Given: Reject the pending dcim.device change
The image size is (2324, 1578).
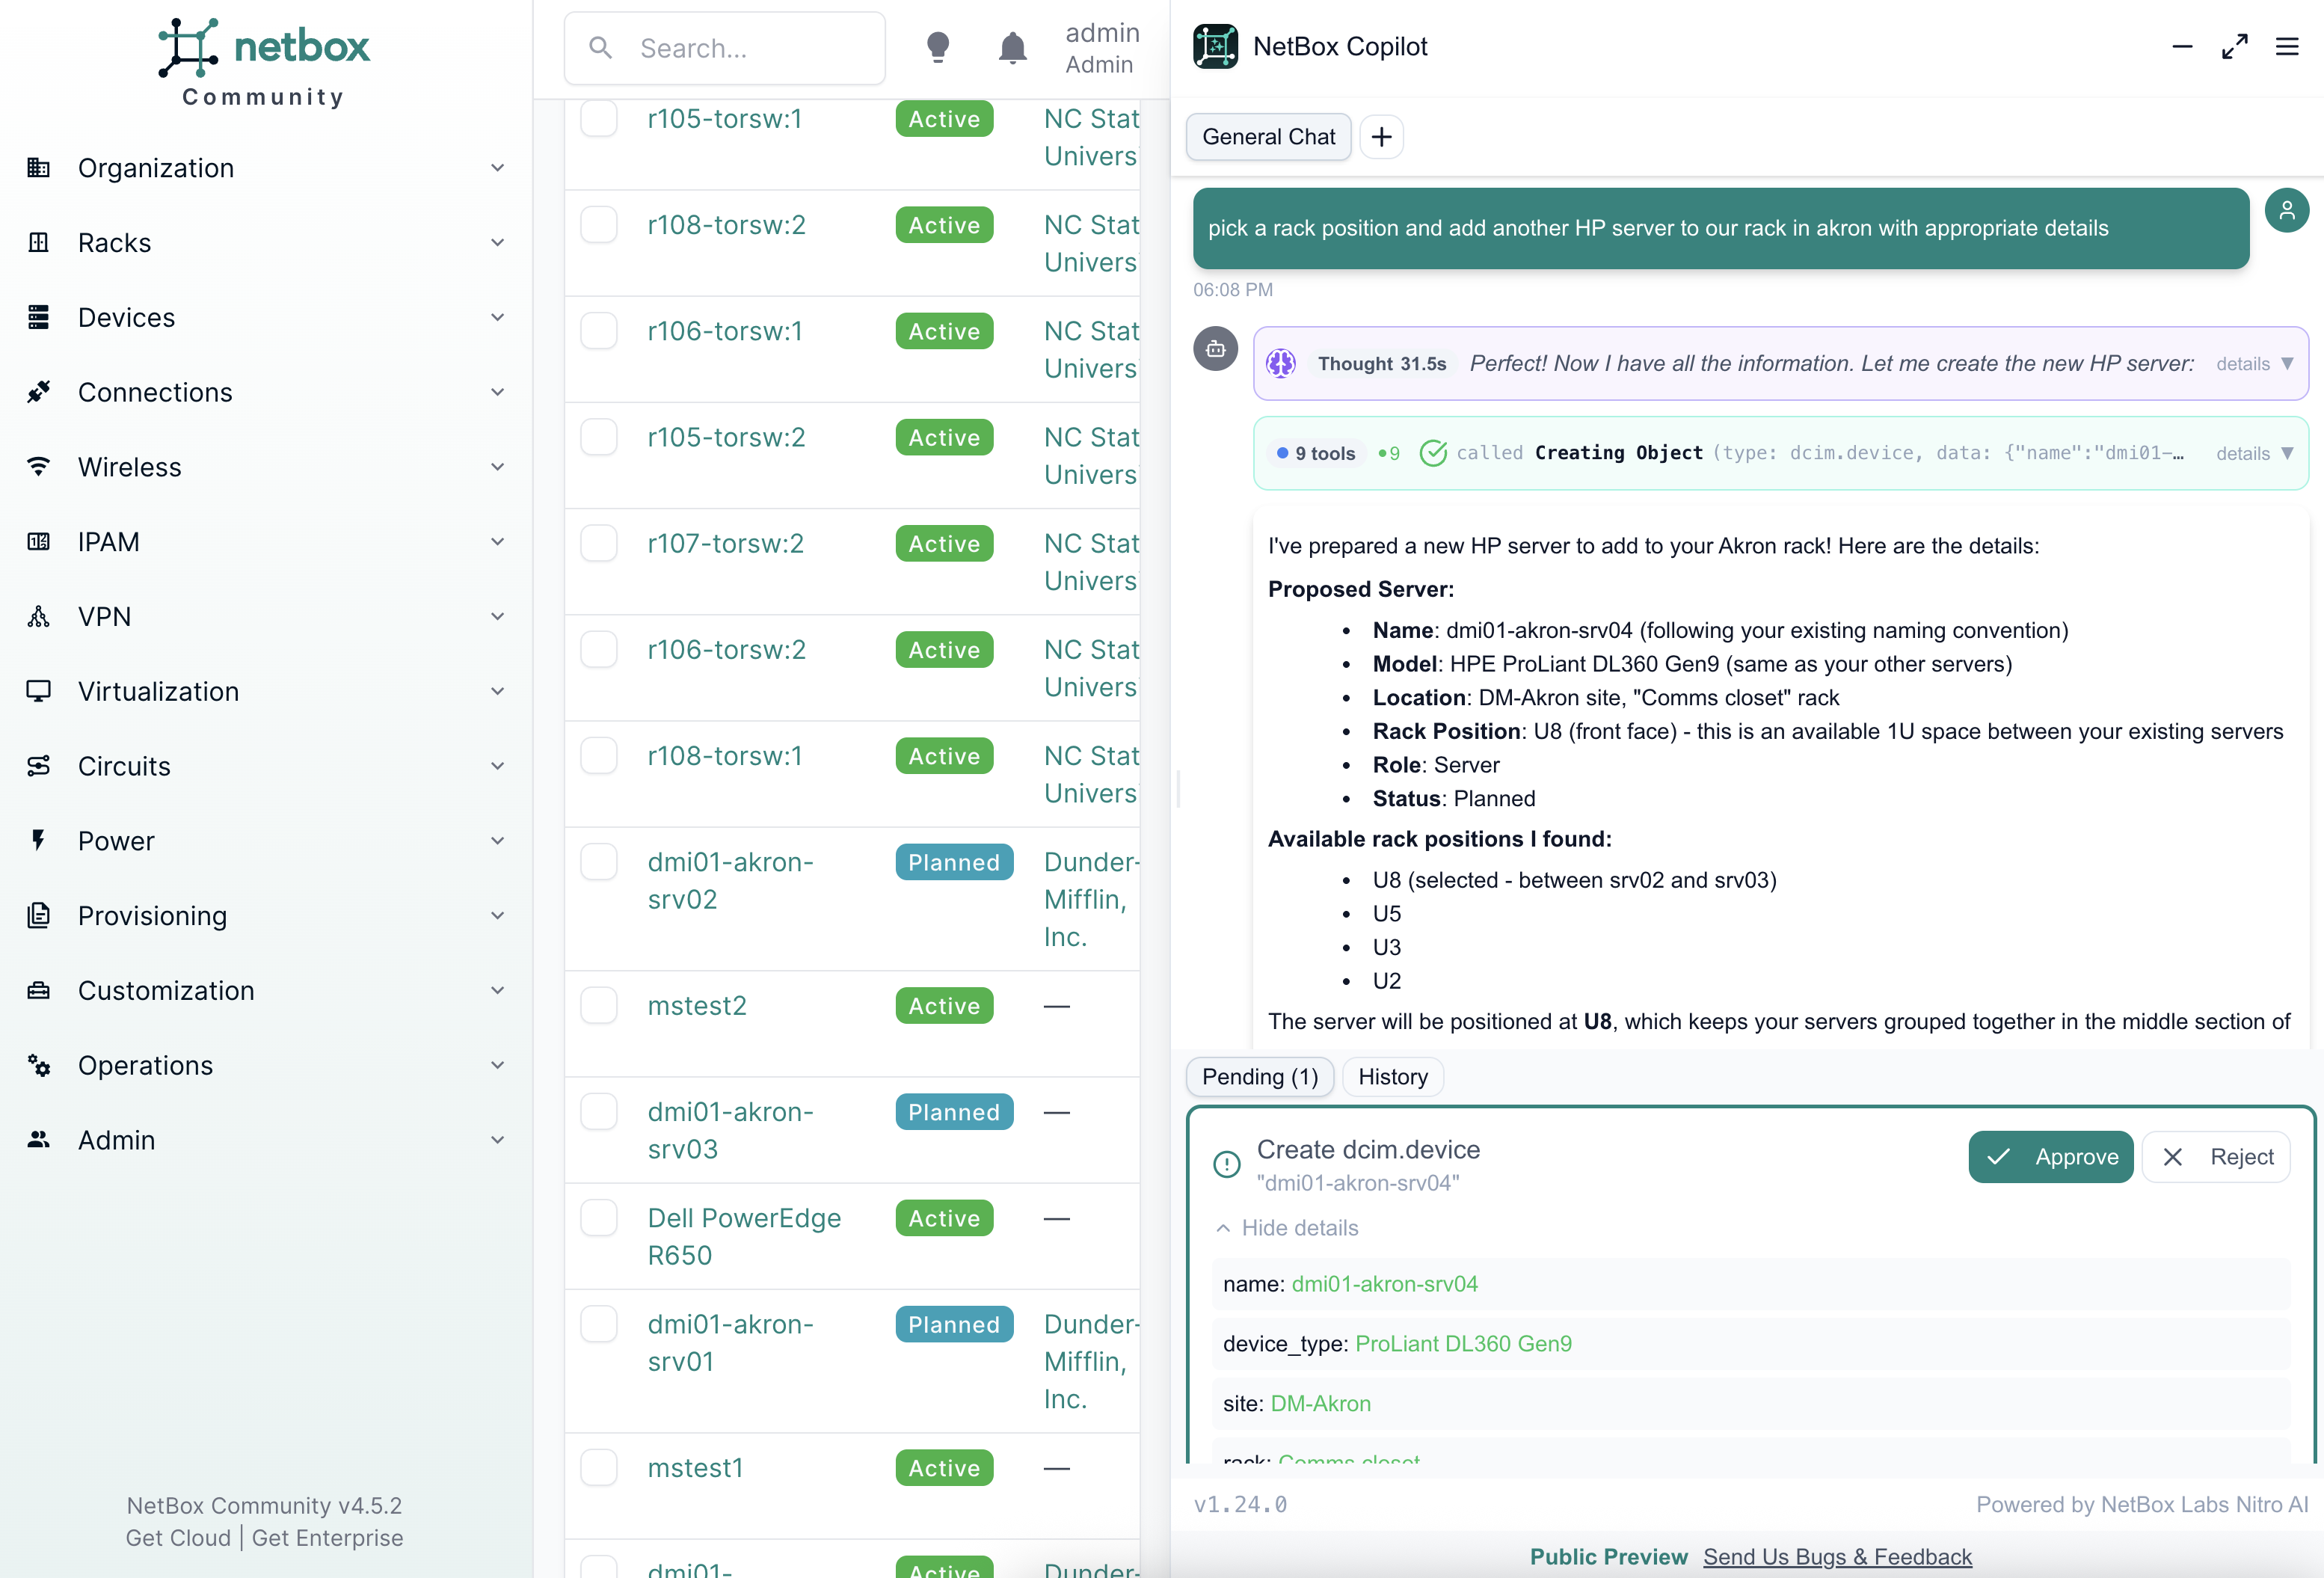Looking at the screenshot, I should (2215, 1157).
